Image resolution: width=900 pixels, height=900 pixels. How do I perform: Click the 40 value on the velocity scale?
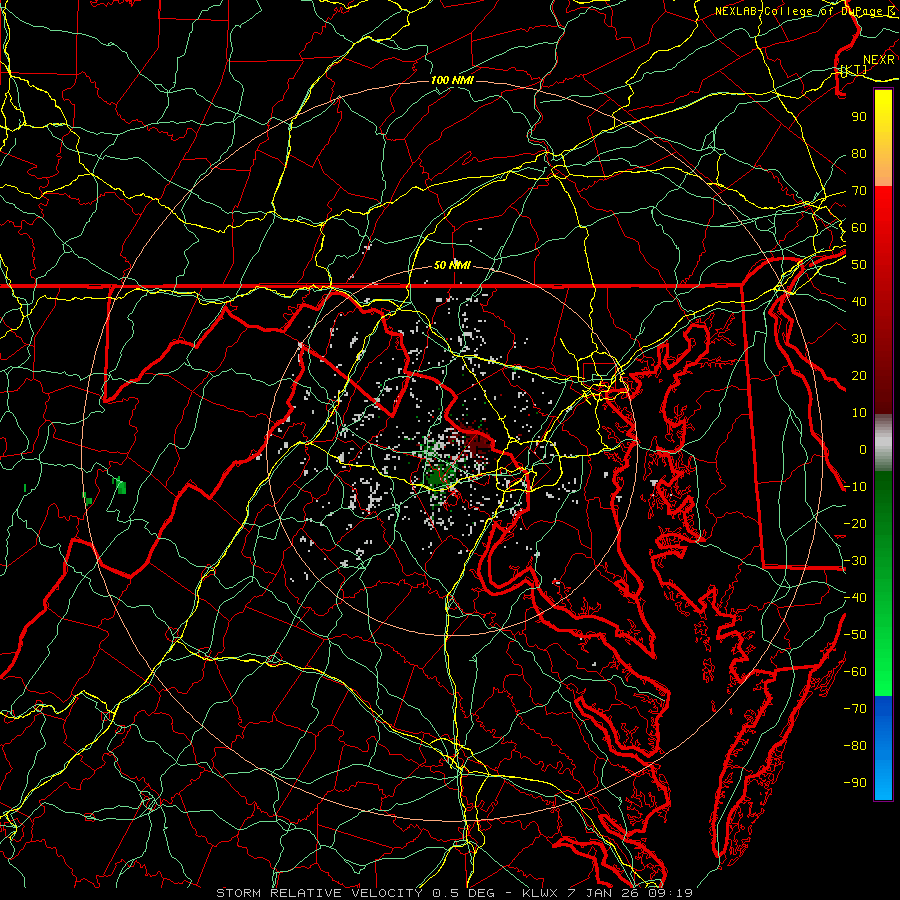click(x=859, y=302)
